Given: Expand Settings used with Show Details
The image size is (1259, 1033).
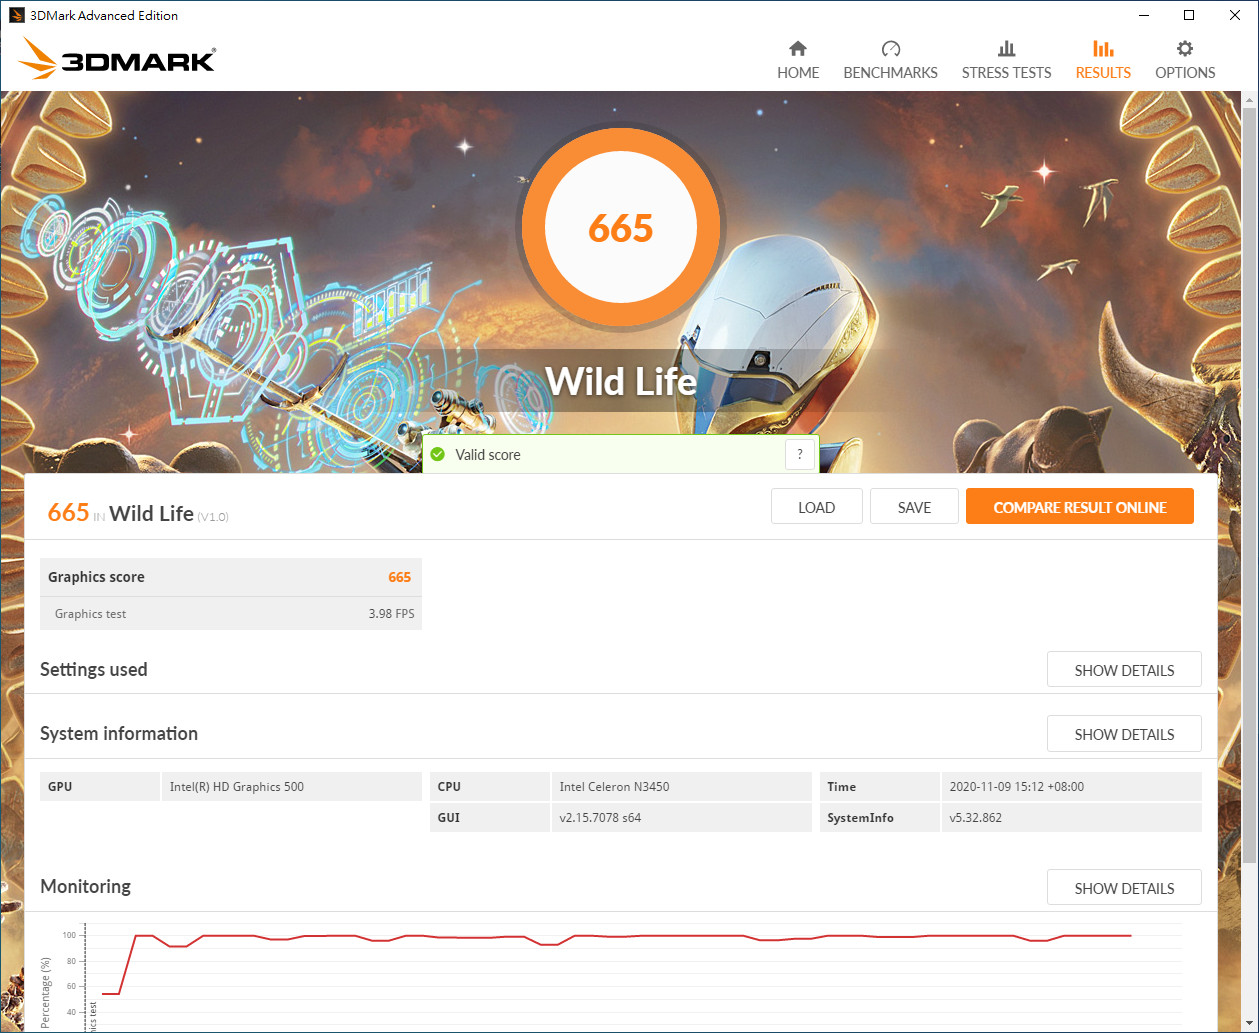Looking at the screenshot, I should coord(1123,670).
